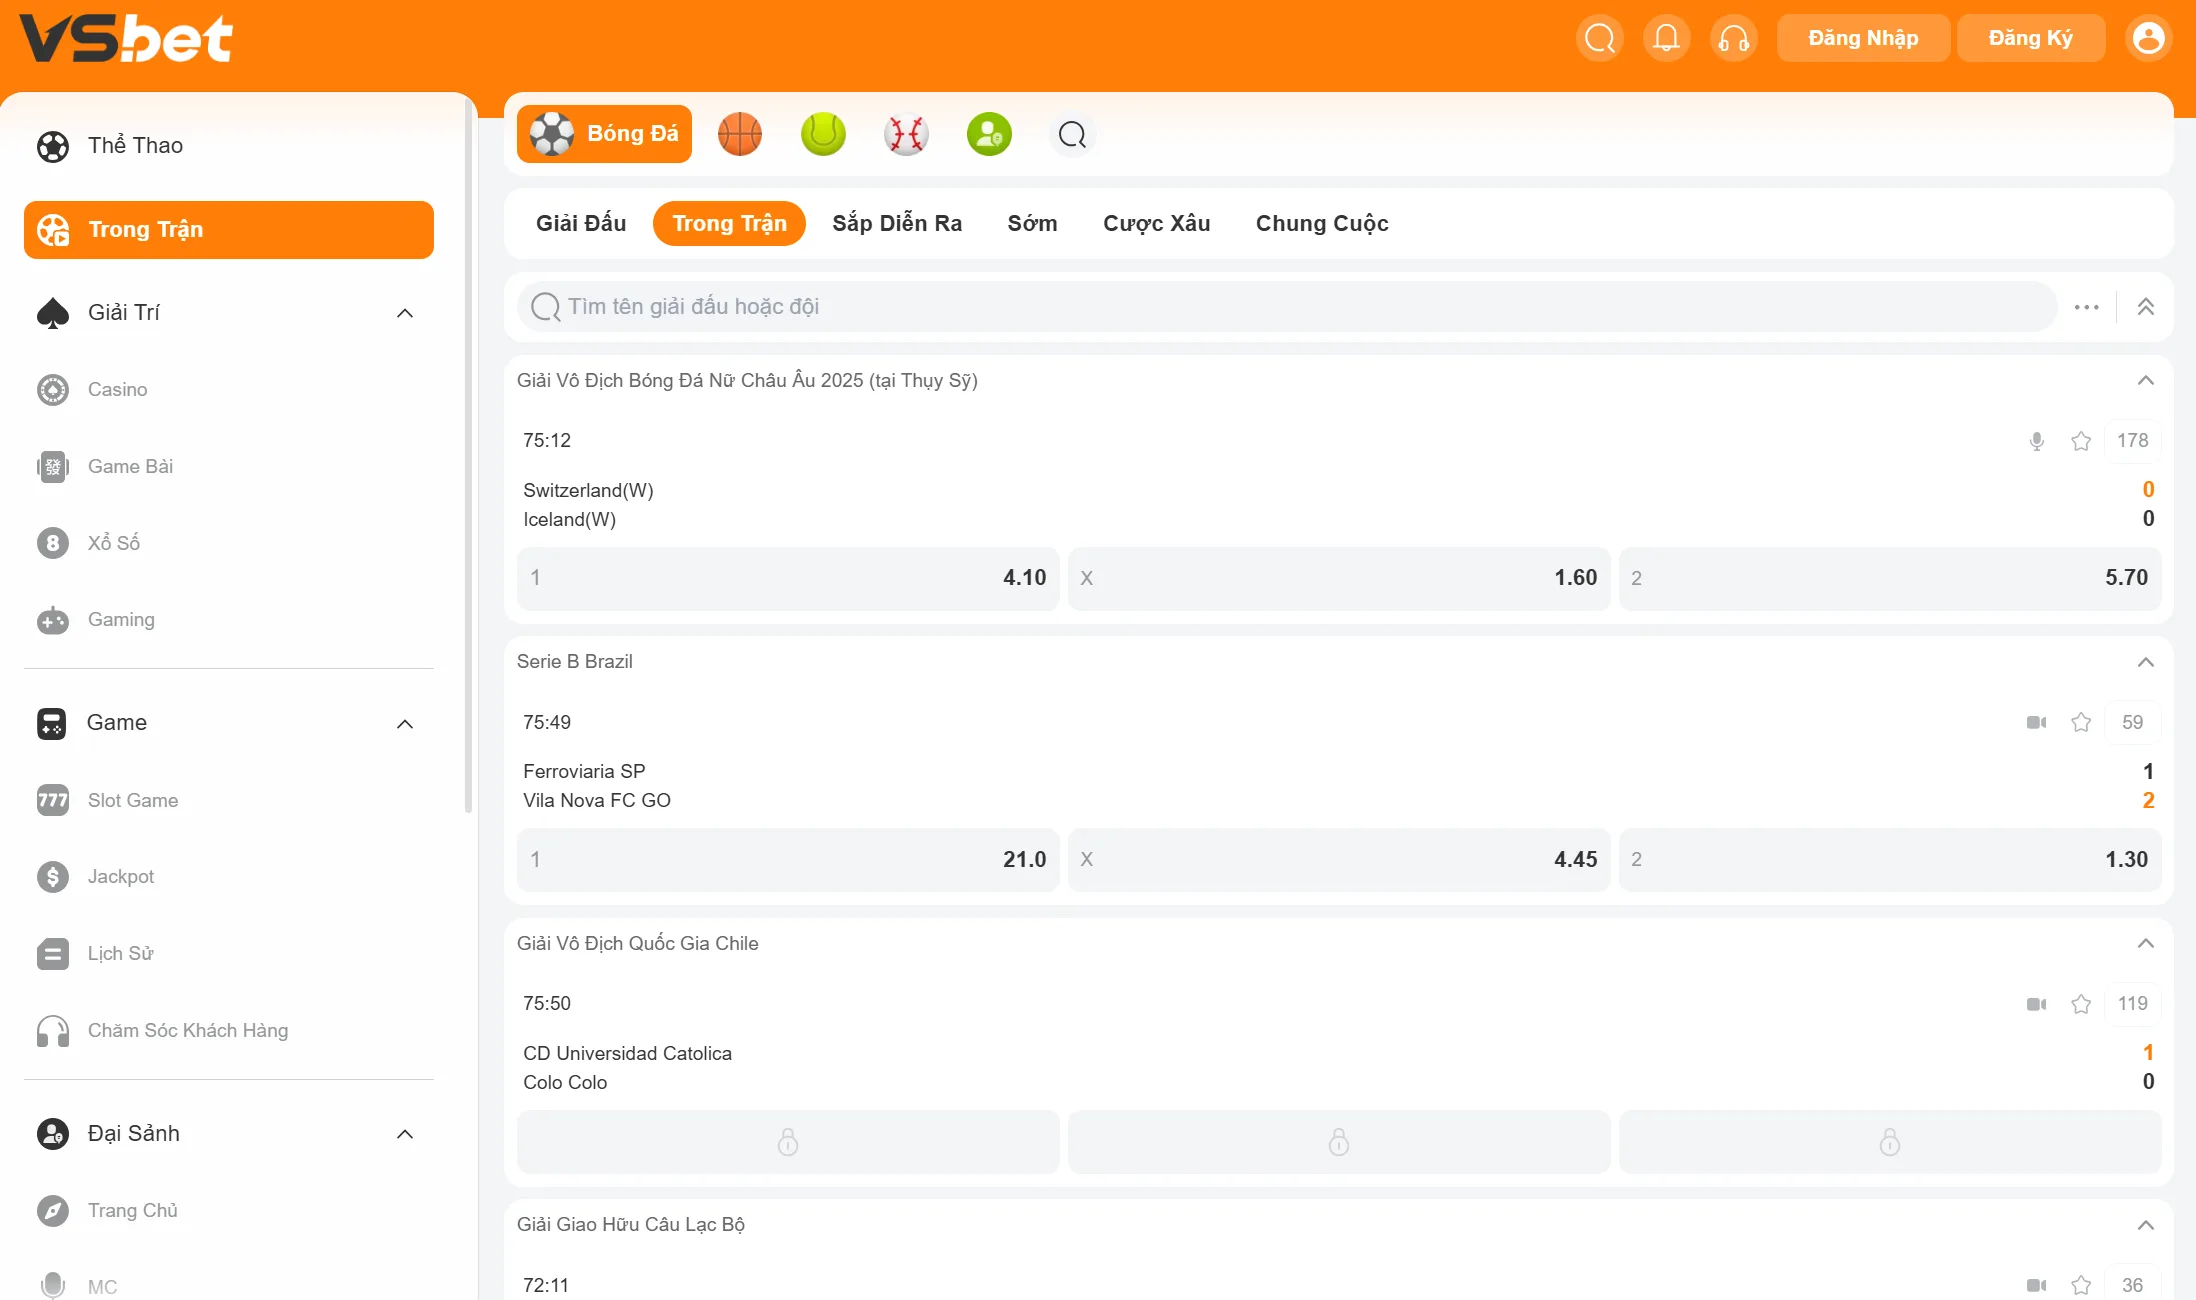Click the VSbet logo
The width and height of the screenshot is (2196, 1300).
tap(126, 39)
